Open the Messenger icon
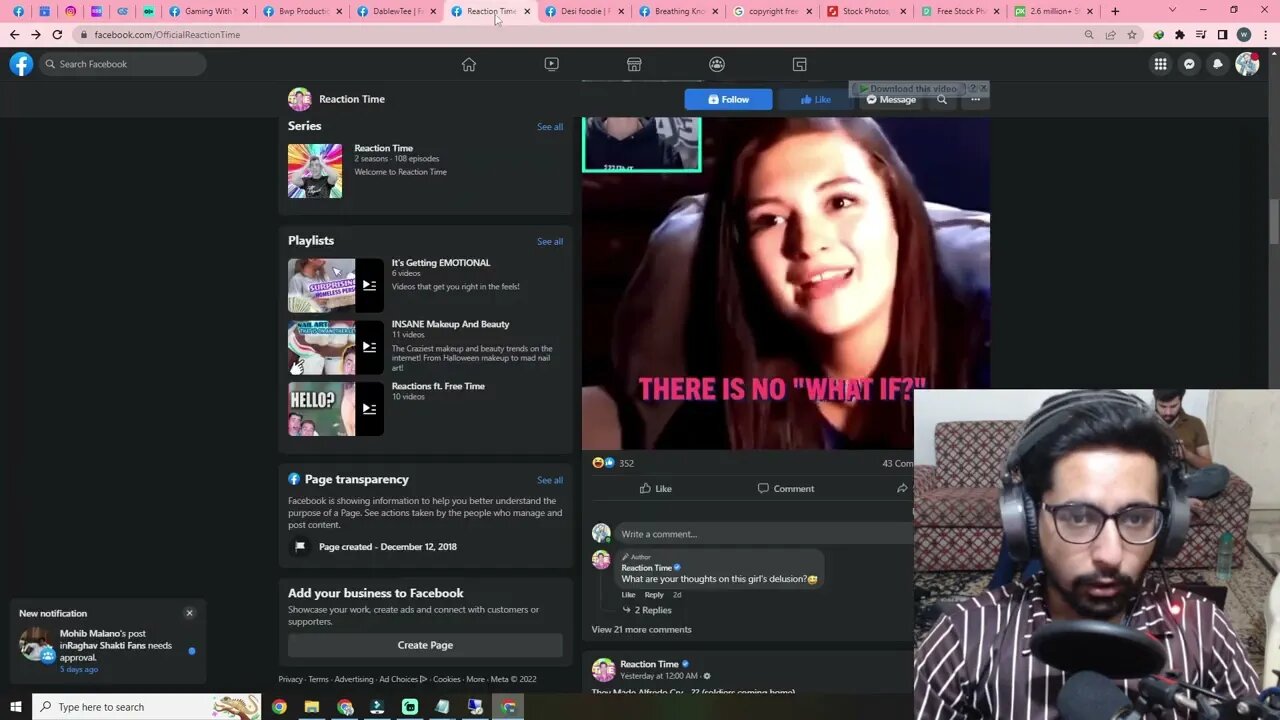 click(1189, 64)
